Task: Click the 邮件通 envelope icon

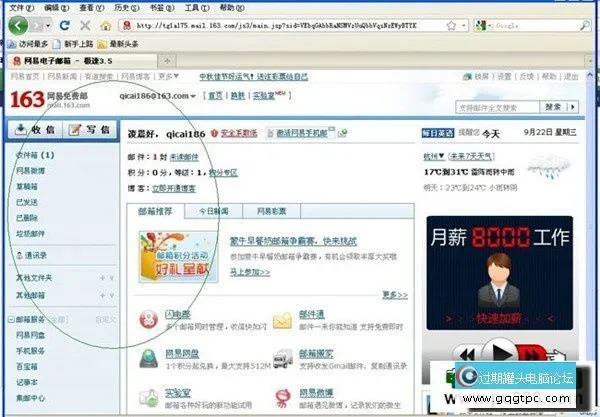Action: click(x=282, y=321)
